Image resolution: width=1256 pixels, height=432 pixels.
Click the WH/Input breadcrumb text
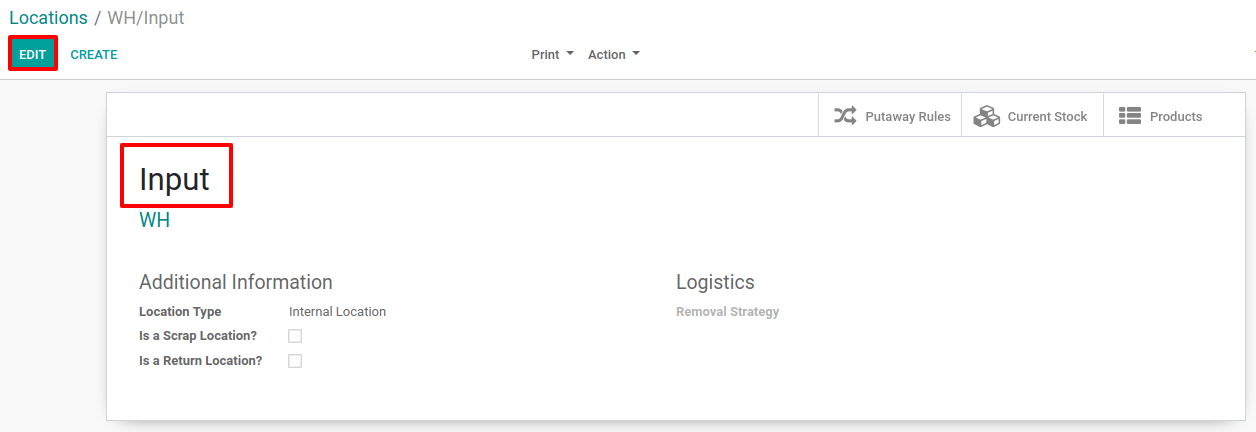(146, 18)
